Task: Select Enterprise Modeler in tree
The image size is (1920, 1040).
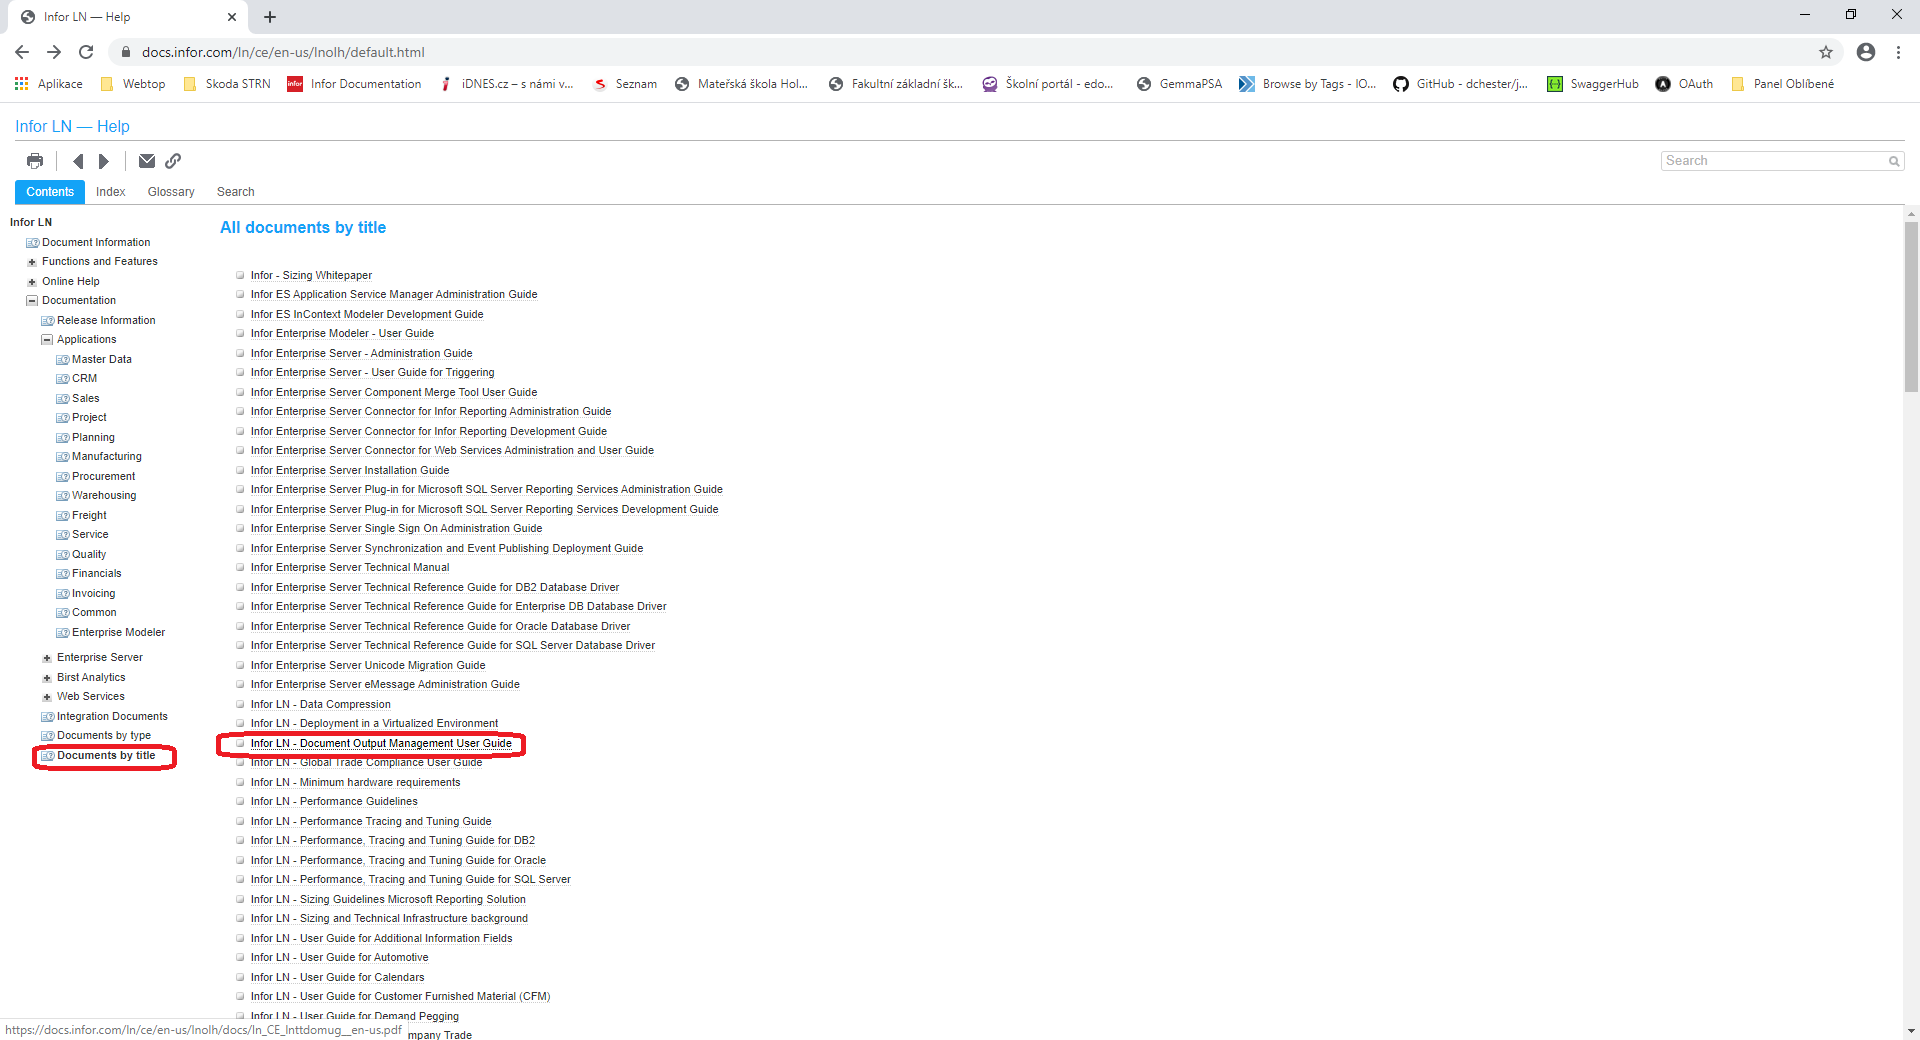Action: click(118, 633)
